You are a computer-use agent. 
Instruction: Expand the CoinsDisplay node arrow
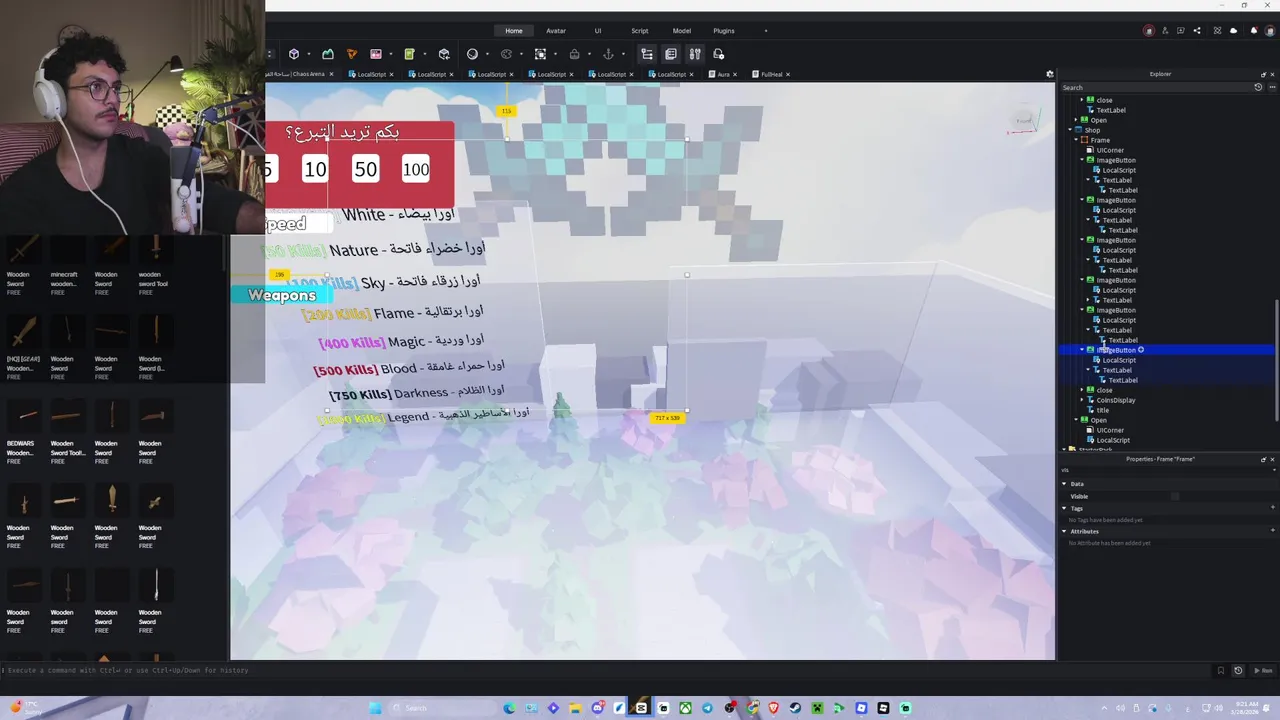point(1082,400)
